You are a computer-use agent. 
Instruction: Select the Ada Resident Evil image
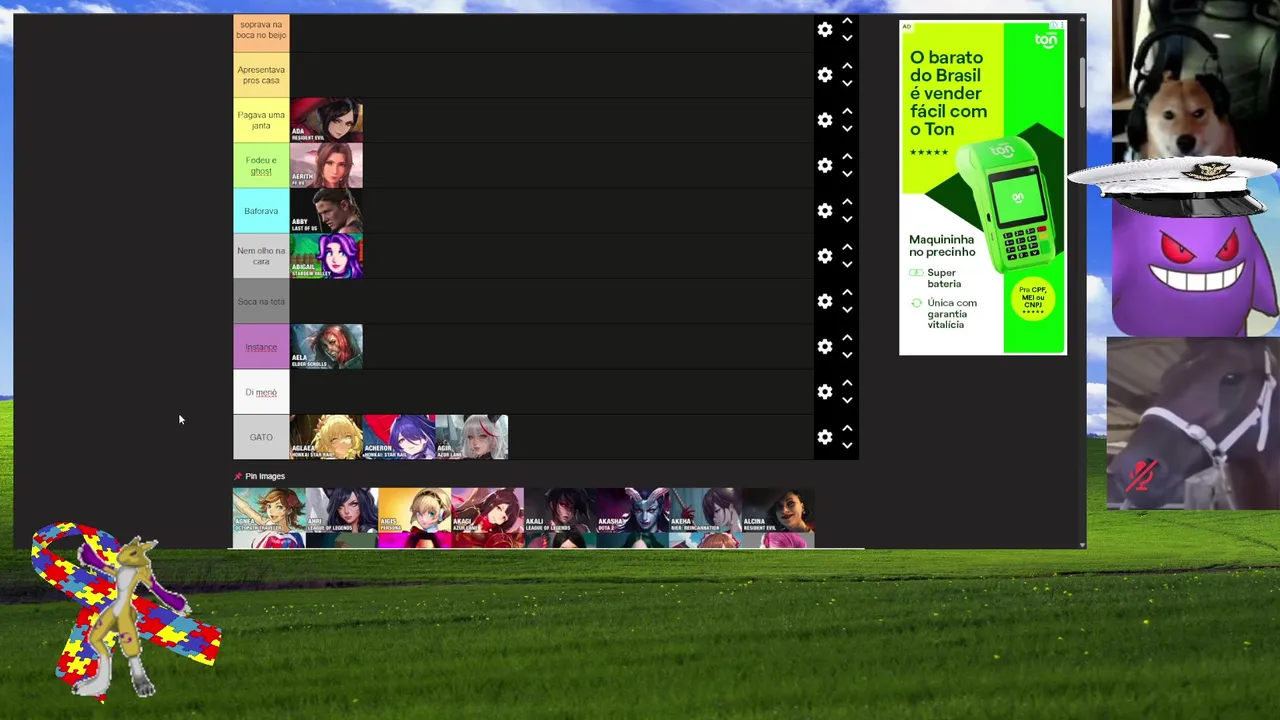(x=326, y=120)
